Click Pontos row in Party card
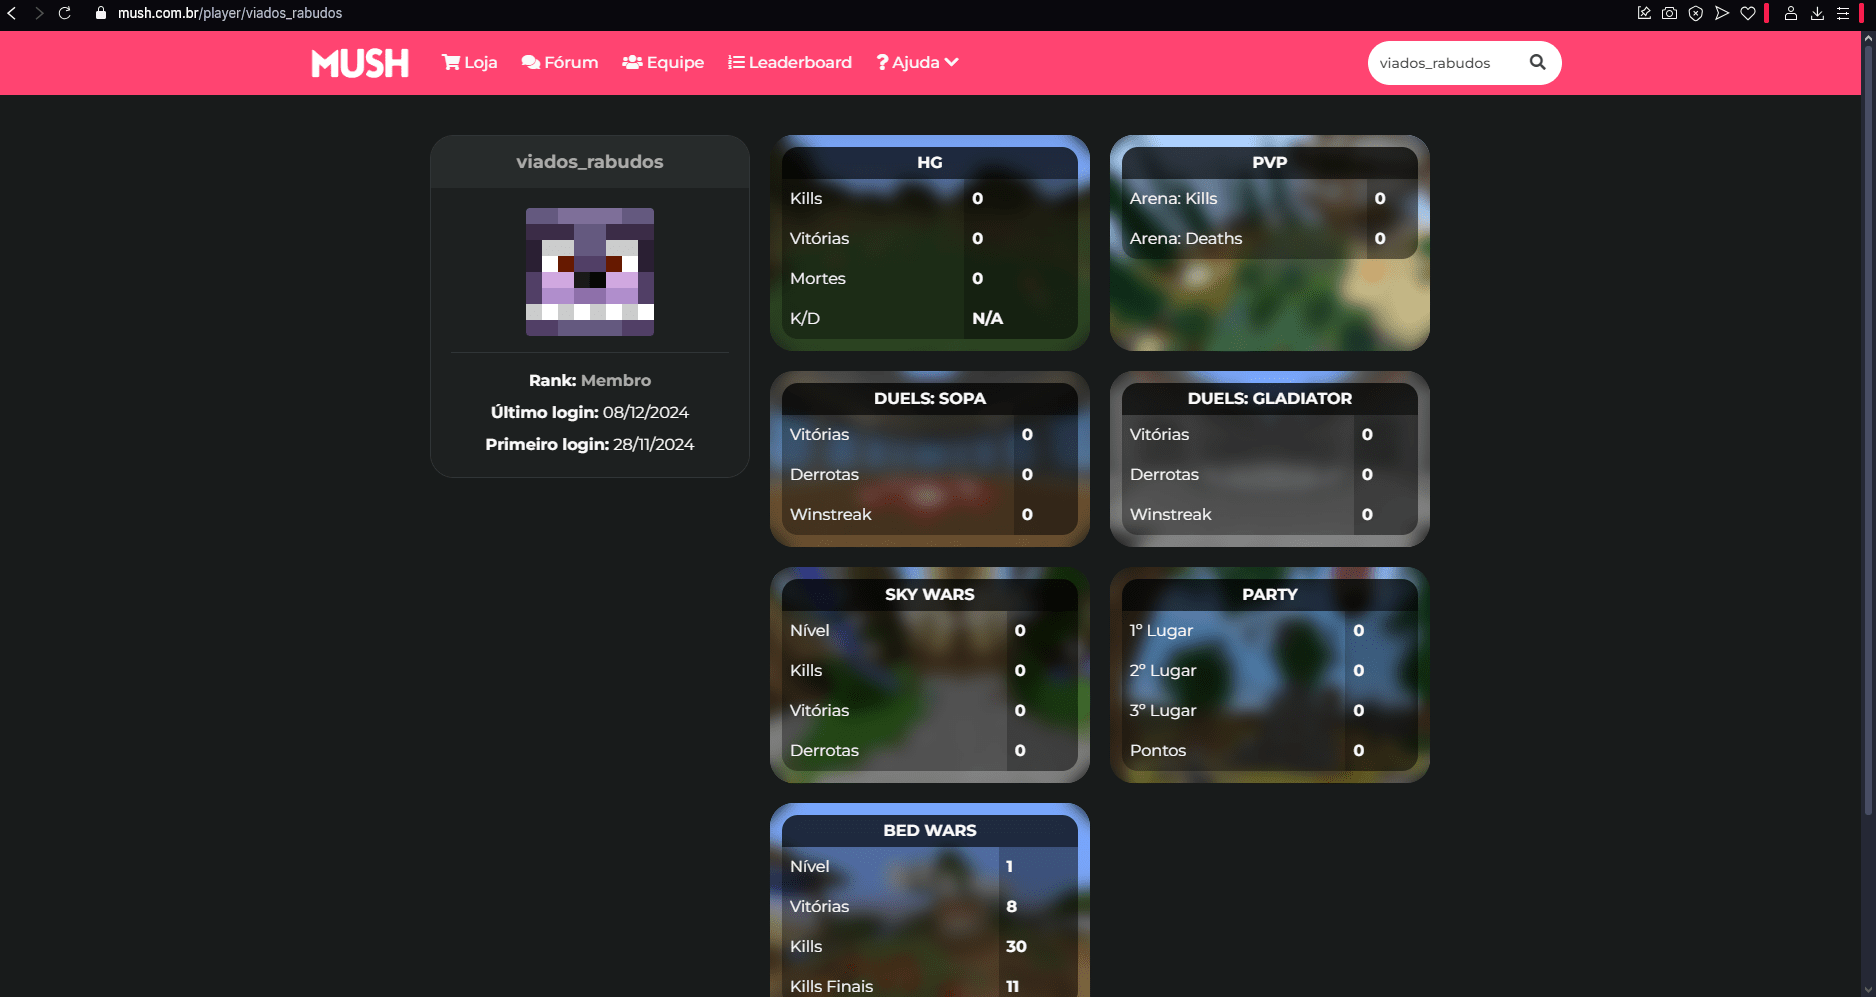The height and width of the screenshot is (997, 1876). coord(1270,750)
